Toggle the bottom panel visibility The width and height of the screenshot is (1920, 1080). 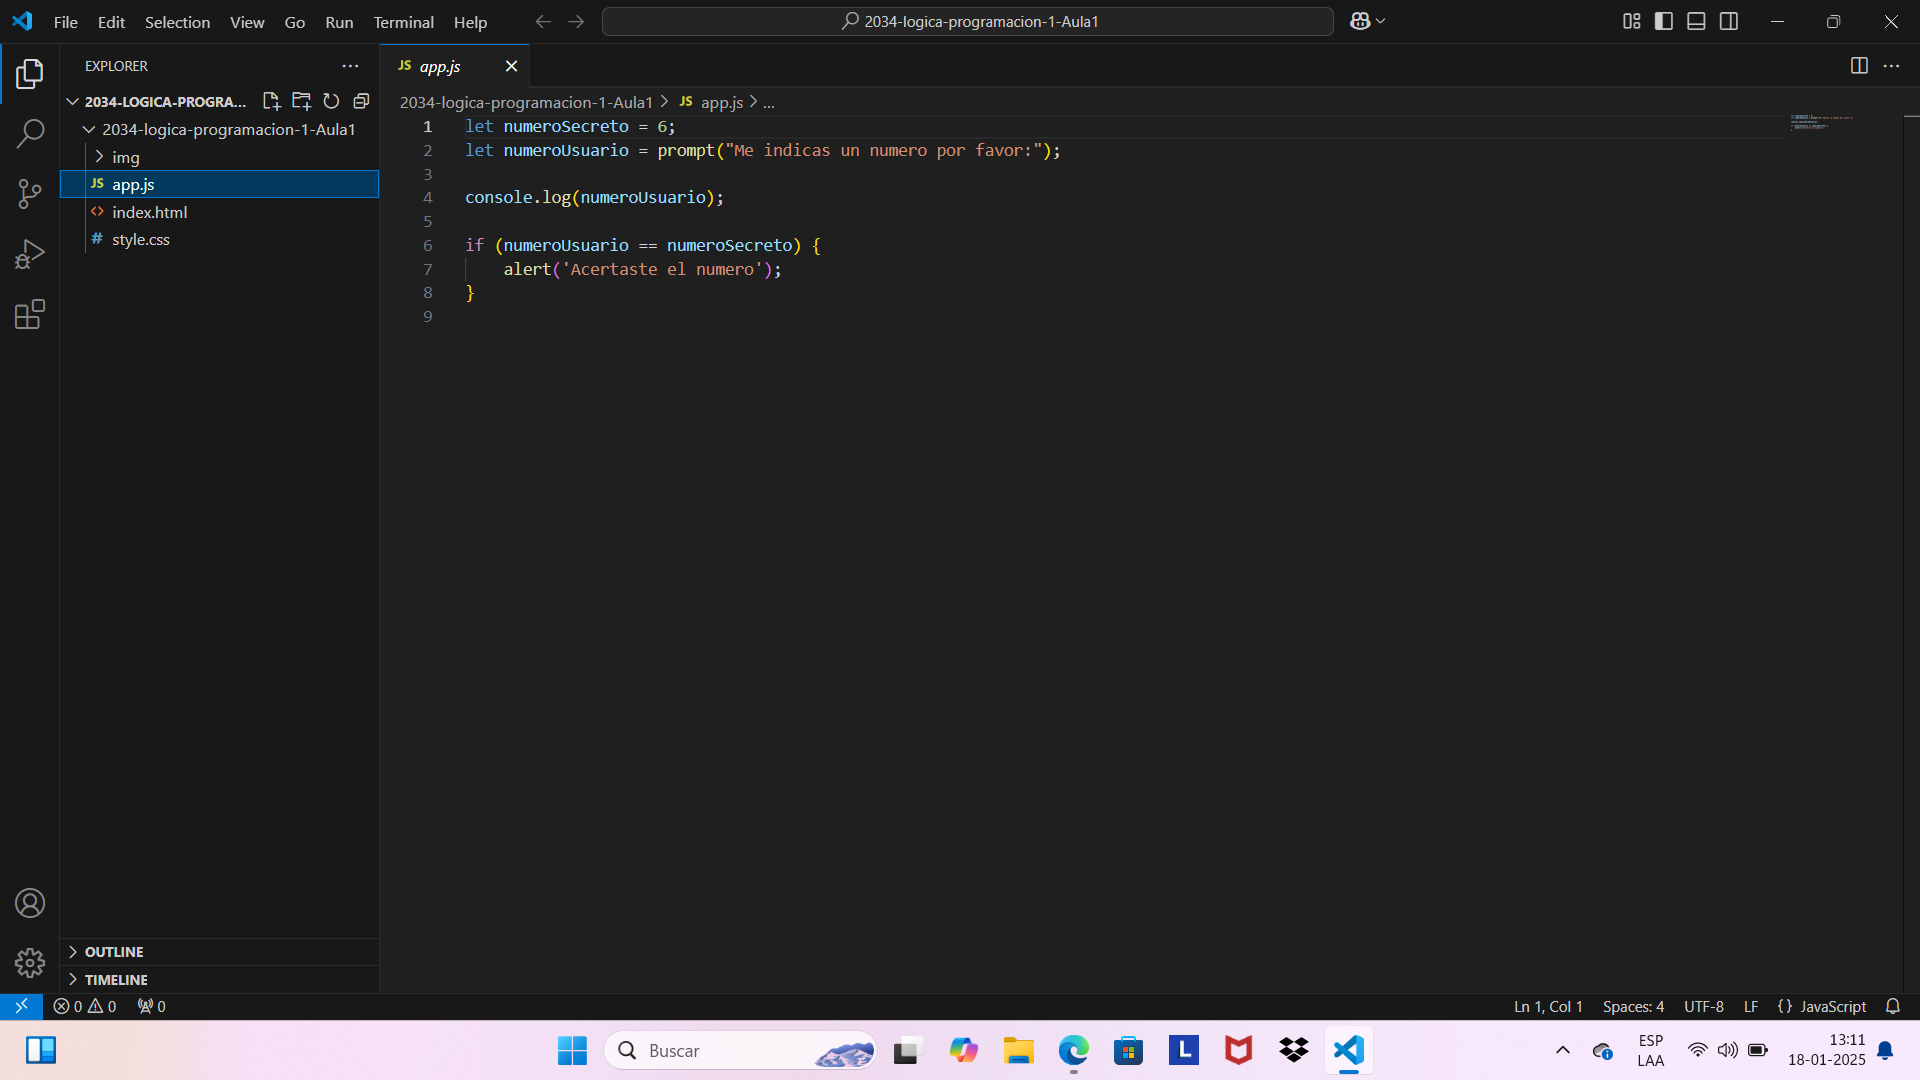[x=1696, y=21]
